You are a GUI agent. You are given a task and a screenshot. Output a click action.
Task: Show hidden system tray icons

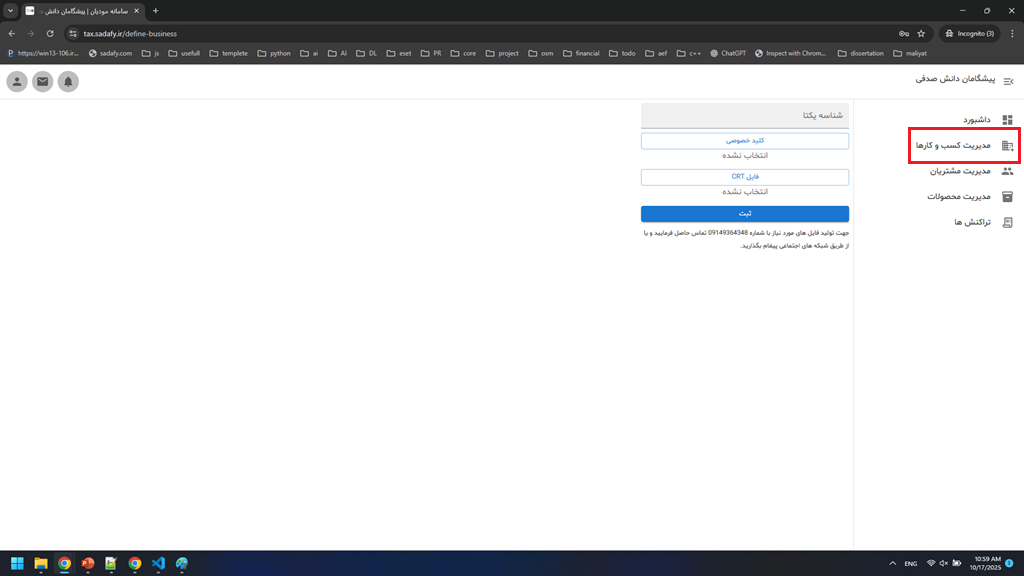click(x=891, y=564)
